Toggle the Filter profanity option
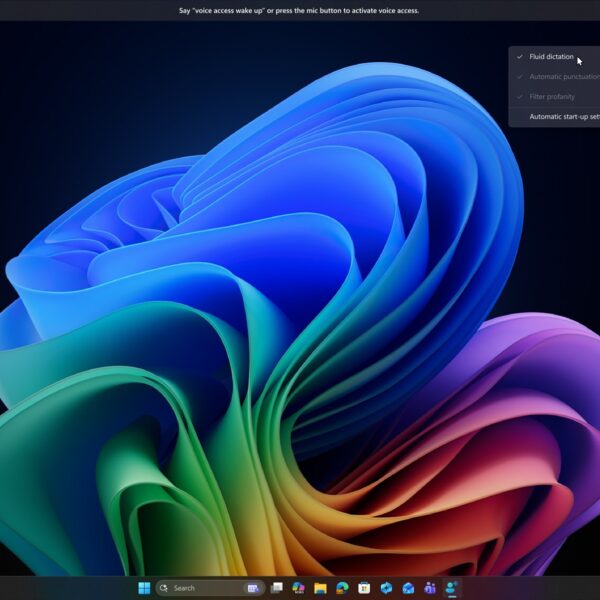This screenshot has height=600, width=600. point(552,97)
